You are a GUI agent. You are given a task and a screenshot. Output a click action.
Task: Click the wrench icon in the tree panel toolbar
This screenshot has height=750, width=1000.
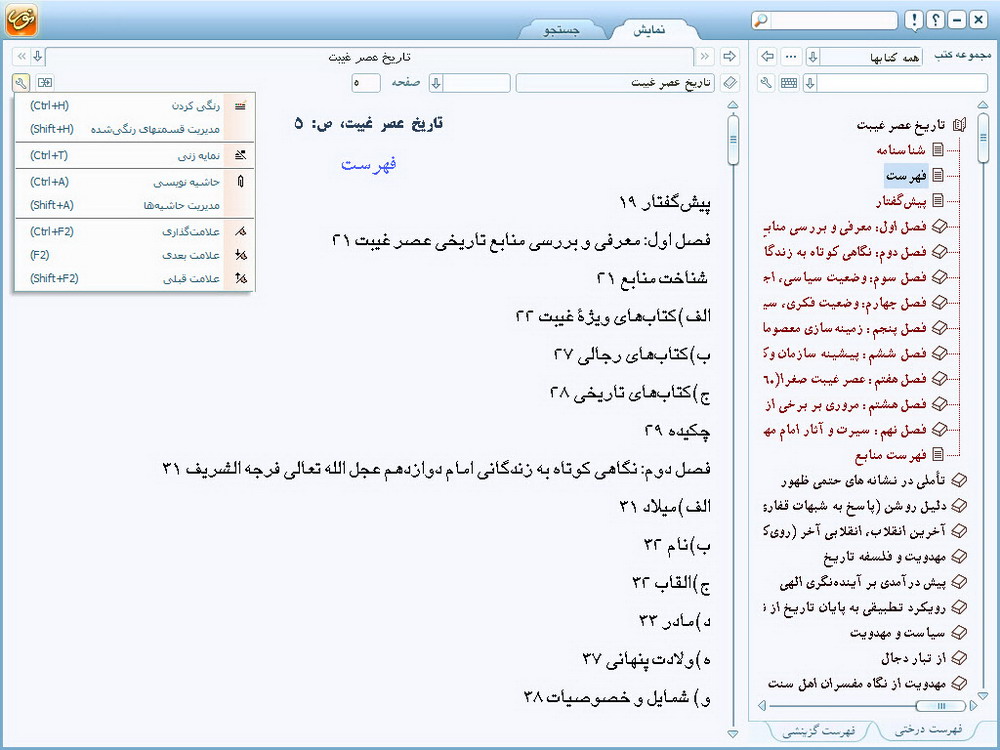(766, 83)
